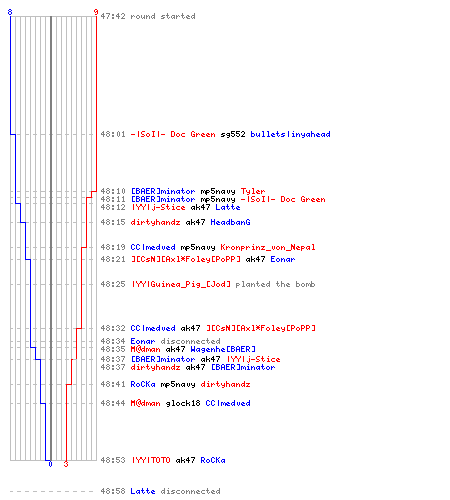Click the blue final count 0 label
The width and height of the screenshot is (450, 500).
50,464
